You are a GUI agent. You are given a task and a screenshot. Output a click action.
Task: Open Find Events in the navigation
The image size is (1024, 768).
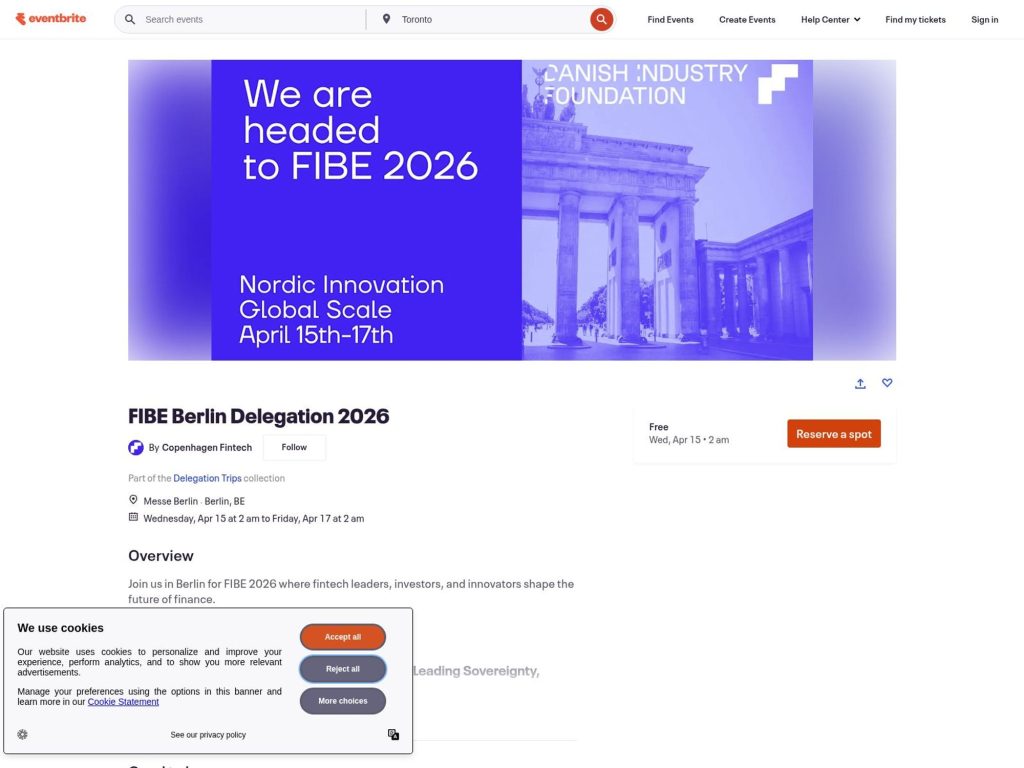[x=669, y=19]
